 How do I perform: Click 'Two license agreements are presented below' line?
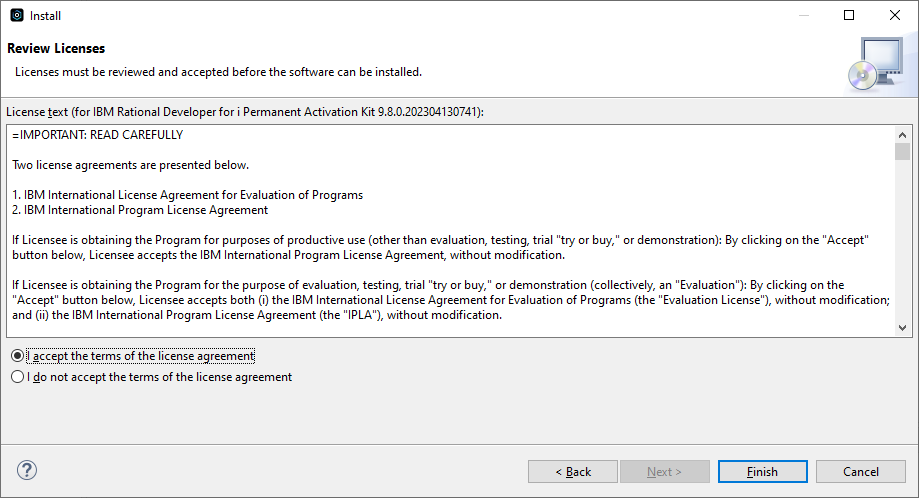point(130,165)
